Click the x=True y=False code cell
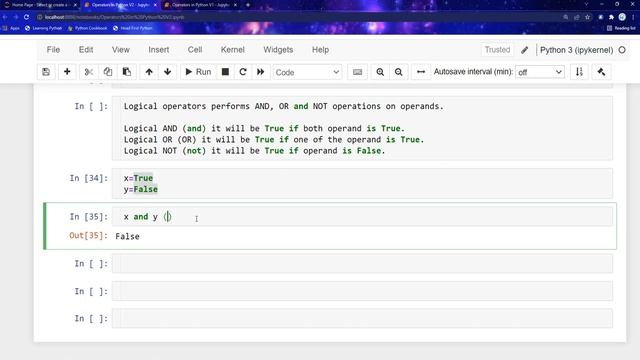The width and height of the screenshot is (640, 360). pos(362,184)
